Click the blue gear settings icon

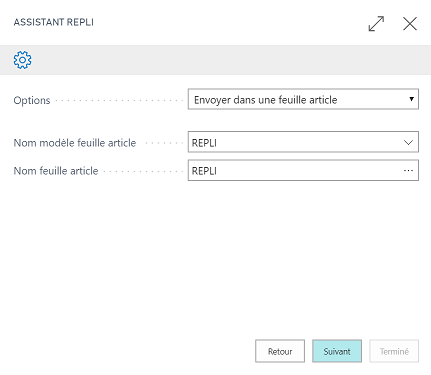tap(22, 60)
